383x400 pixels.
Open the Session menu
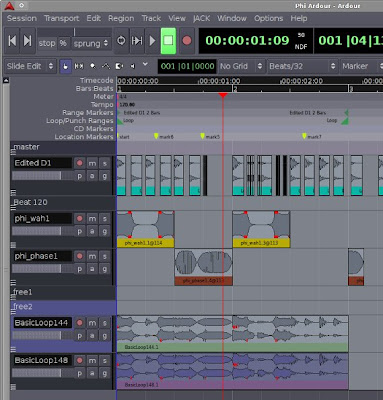point(22,18)
